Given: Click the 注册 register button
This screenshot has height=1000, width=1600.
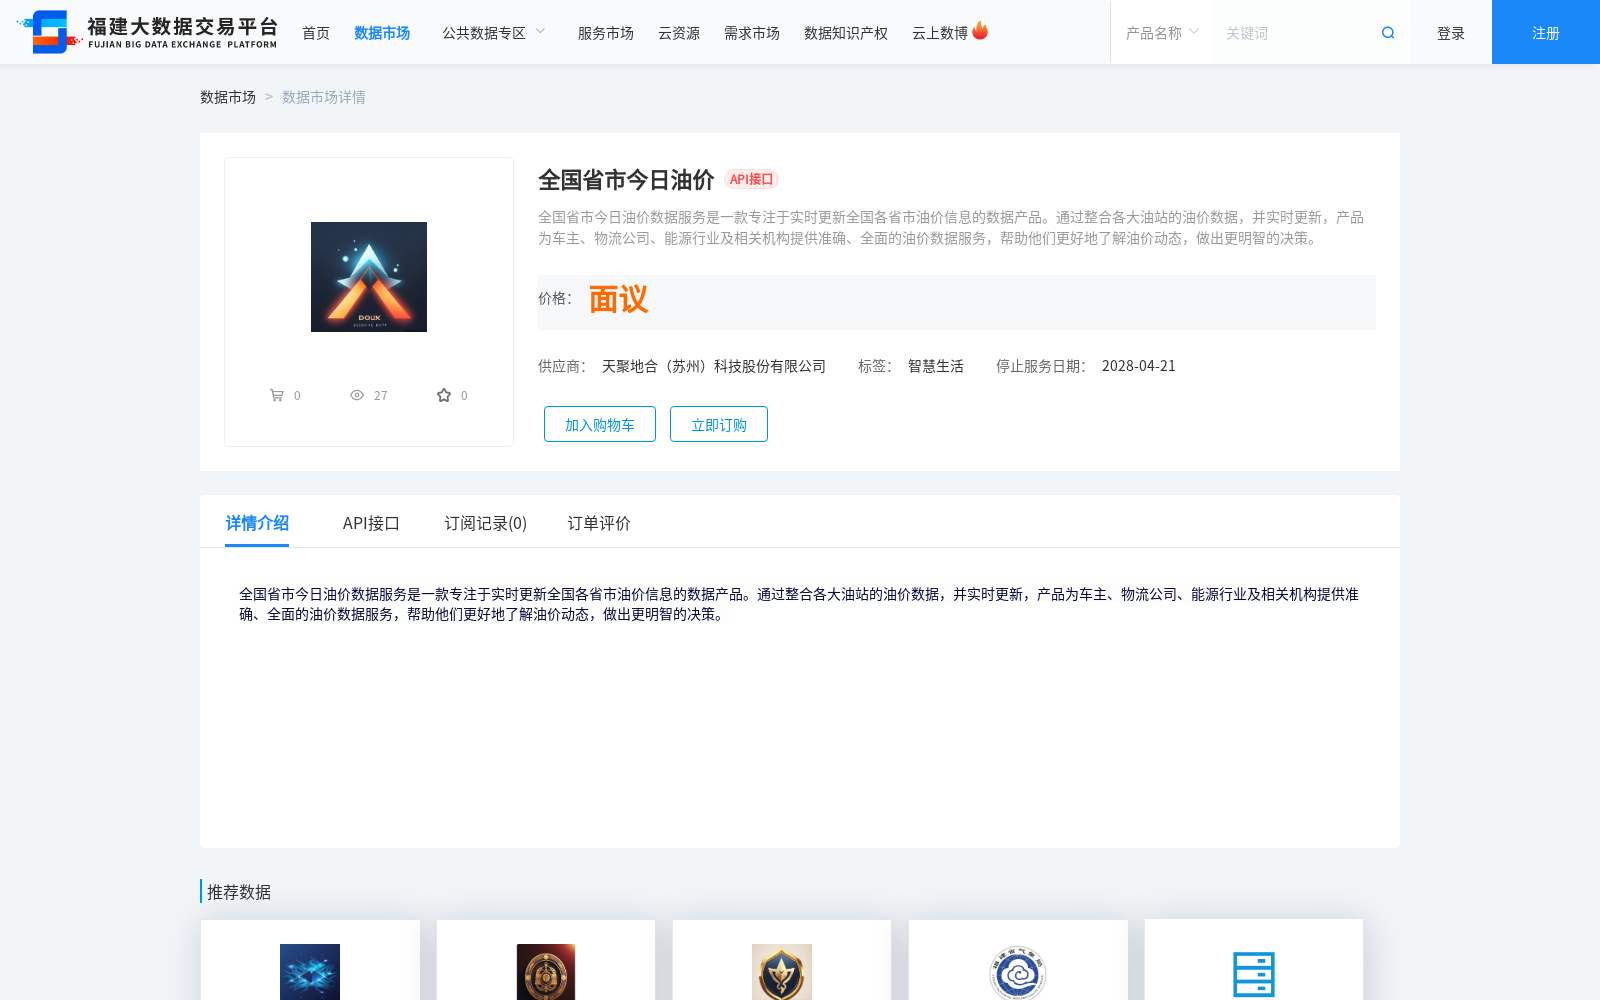Looking at the screenshot, I should [1545, 33].
